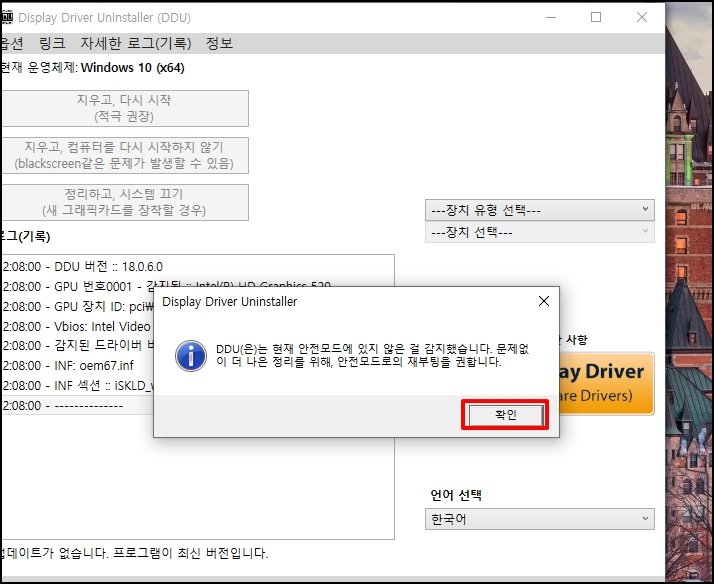This screenshot has height=584, width=714.
Task: Click the dialog's safe mode warning message
Action: pyautogui.click(x=372, y=355)
